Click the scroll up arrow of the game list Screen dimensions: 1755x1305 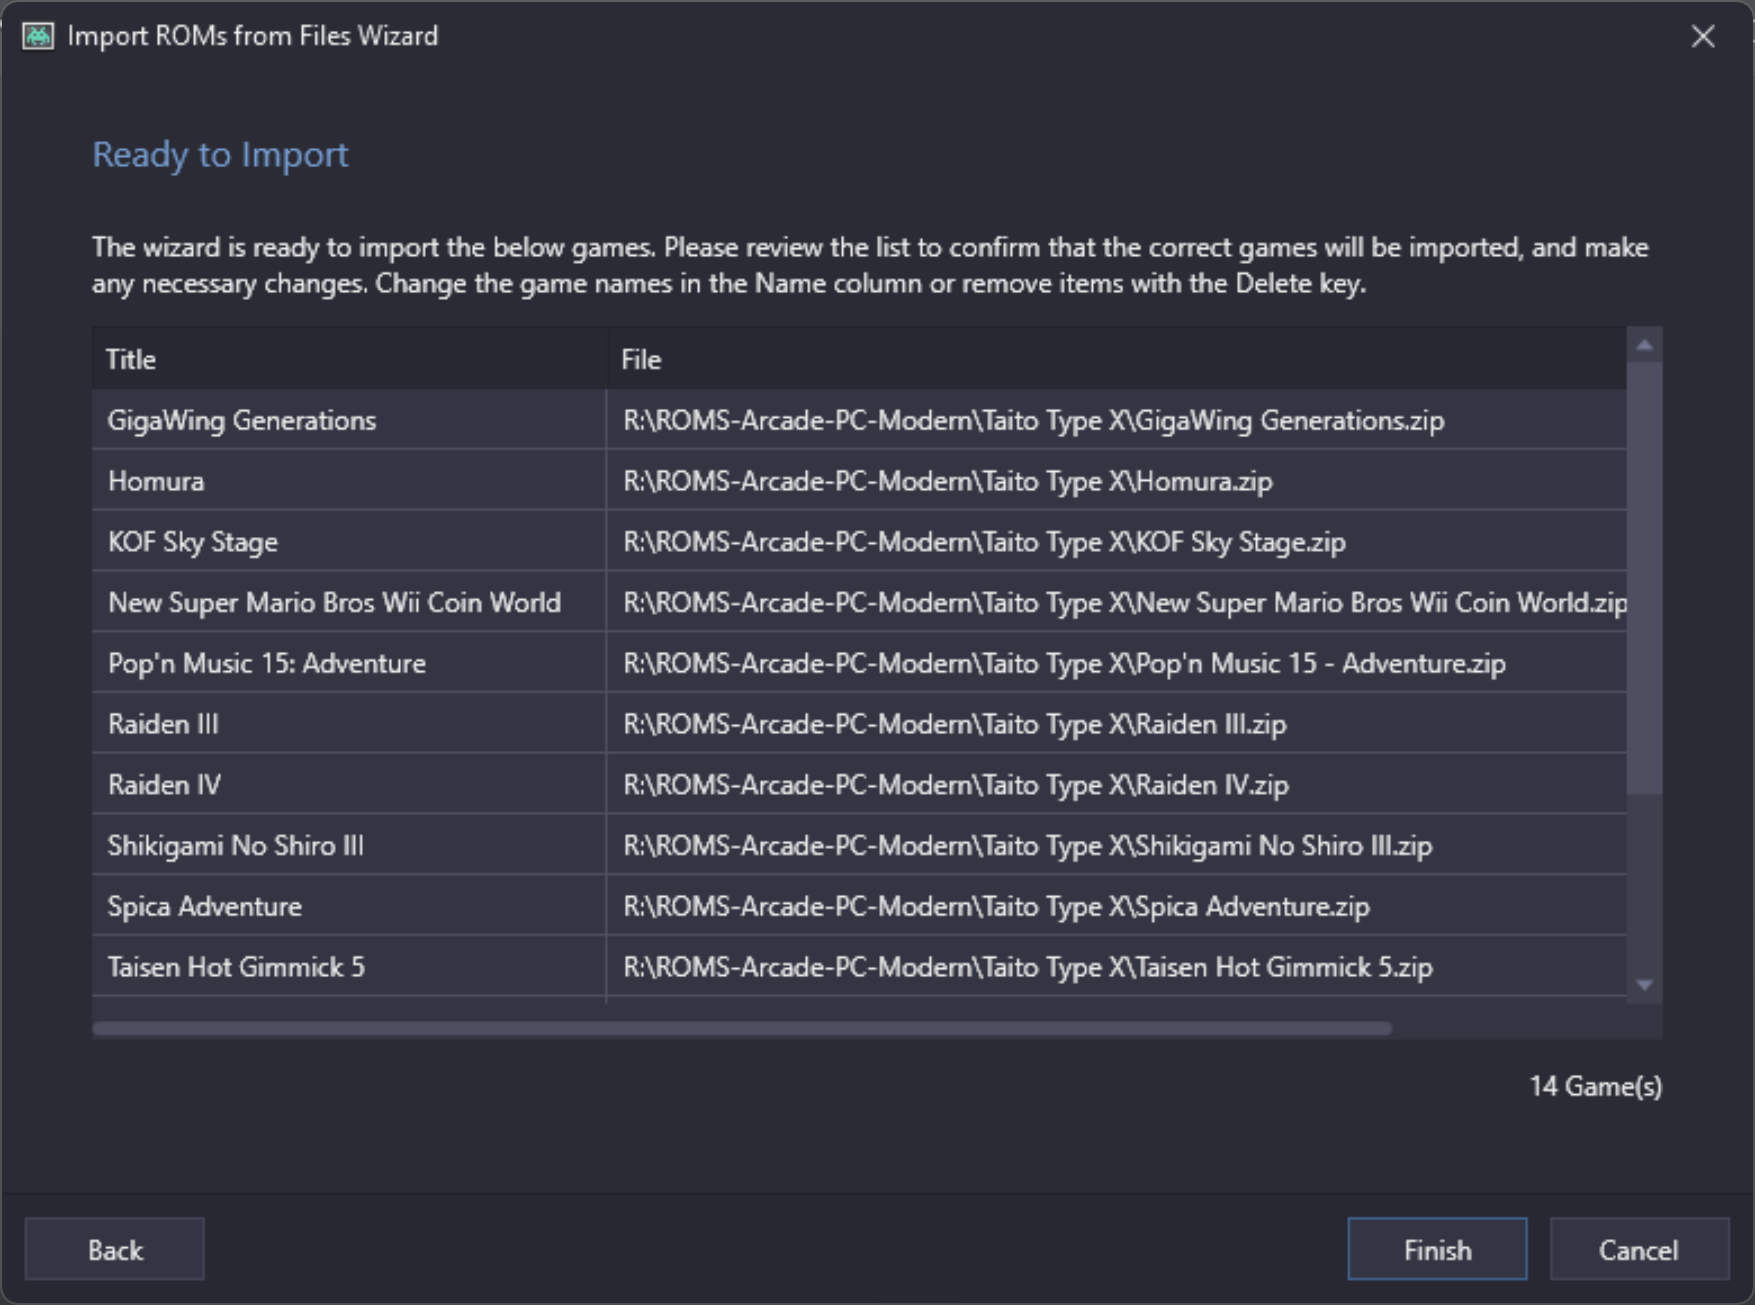1644,345
